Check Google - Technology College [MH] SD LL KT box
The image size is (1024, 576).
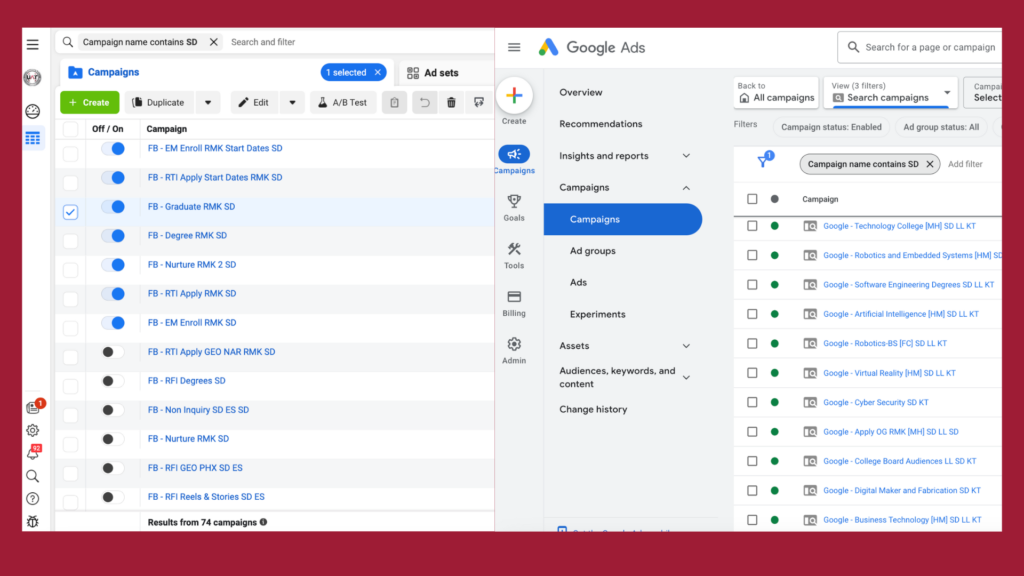tap(752, 226)
